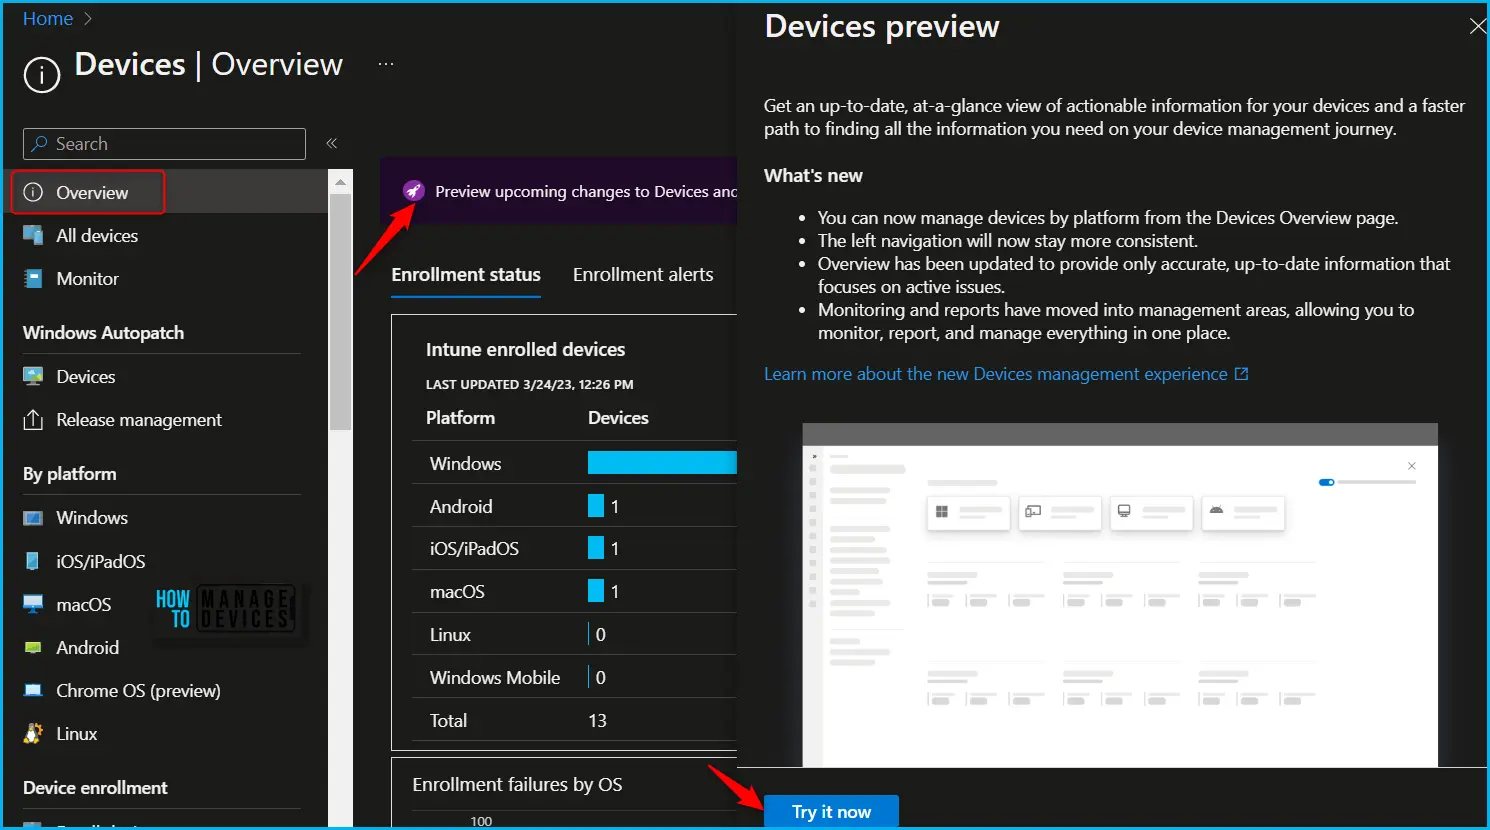Click the All devices icon
Image resolution: width=1490 pixels, height=830 pixels.
(x=33, y=236)
